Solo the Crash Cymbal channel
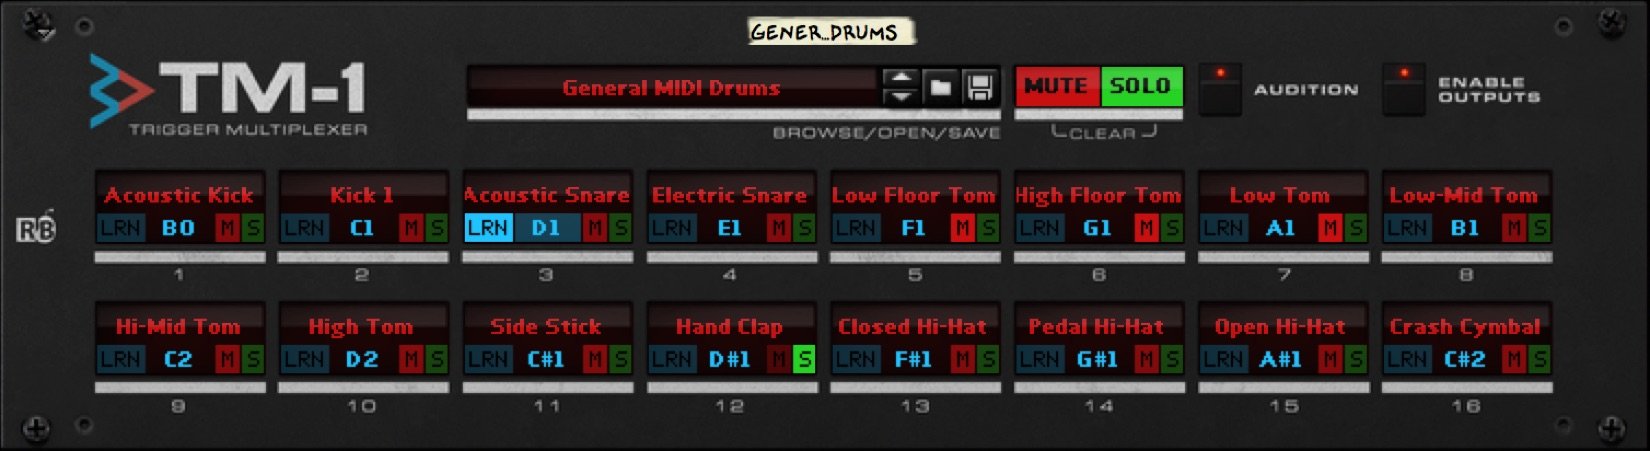Viewport: 1650px width, 451px height. 1540,359
